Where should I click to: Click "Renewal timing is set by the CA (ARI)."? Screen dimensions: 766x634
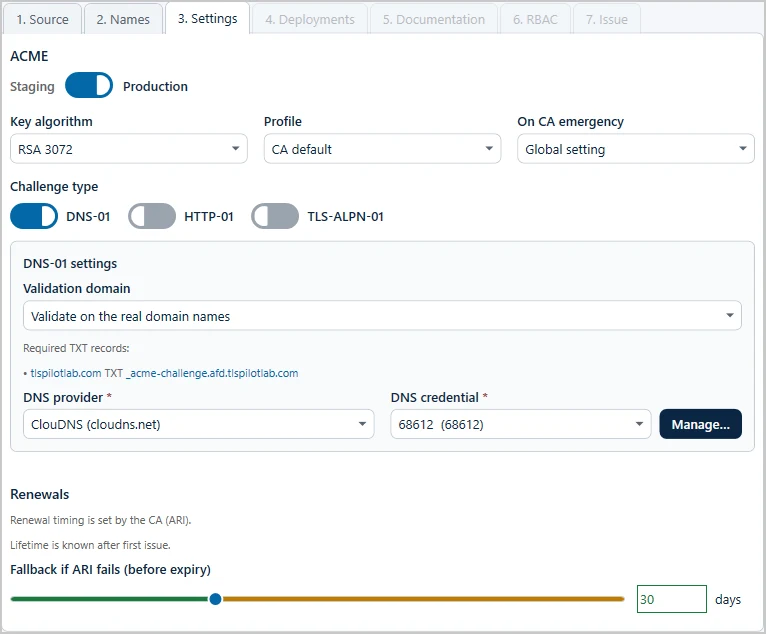101,520
